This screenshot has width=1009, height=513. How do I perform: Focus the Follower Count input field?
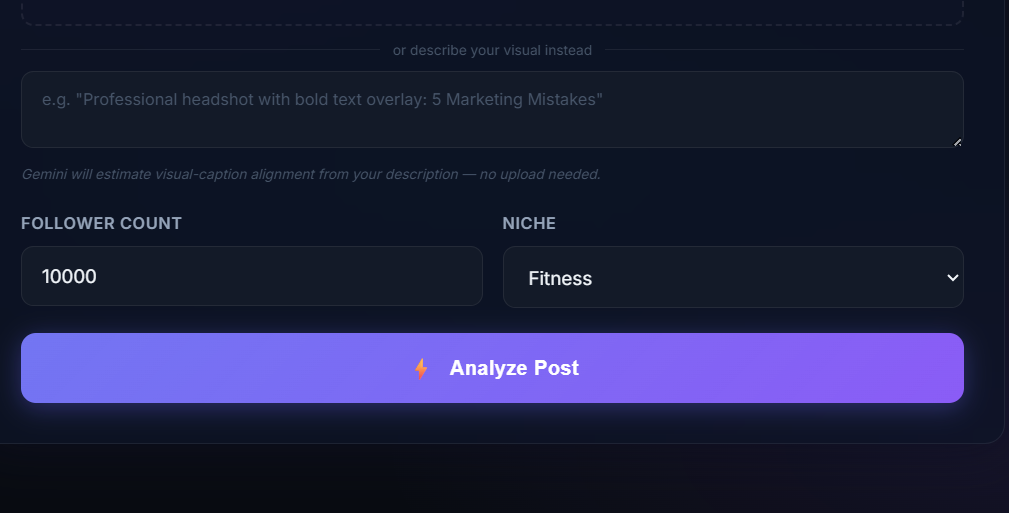tap(252, 276)
